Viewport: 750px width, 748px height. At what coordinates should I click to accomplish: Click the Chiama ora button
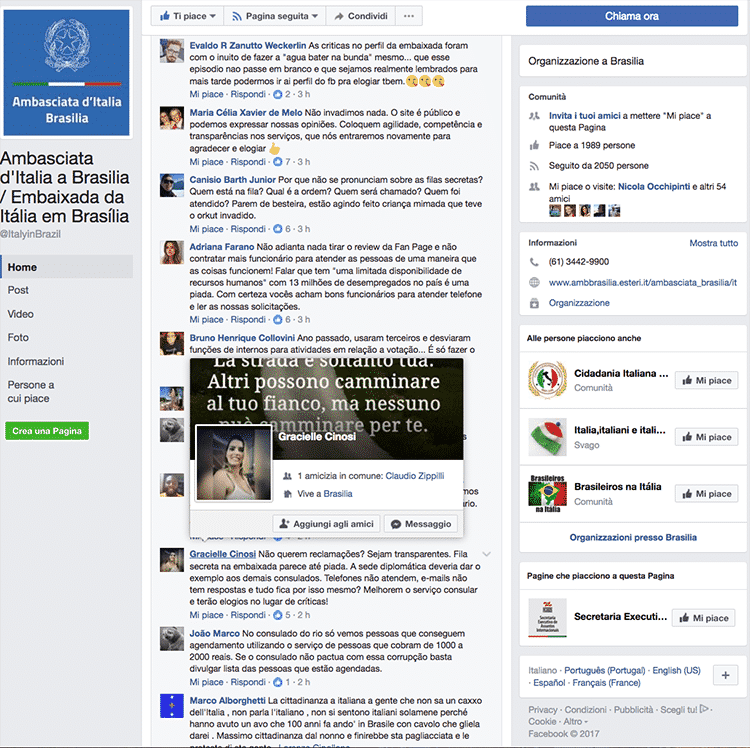point(631,16)
